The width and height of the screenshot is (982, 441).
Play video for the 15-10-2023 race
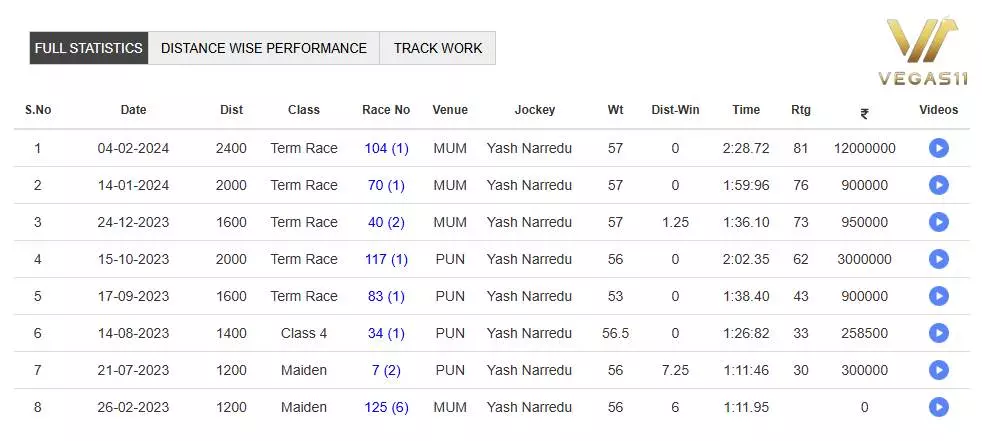click(938, 259)
